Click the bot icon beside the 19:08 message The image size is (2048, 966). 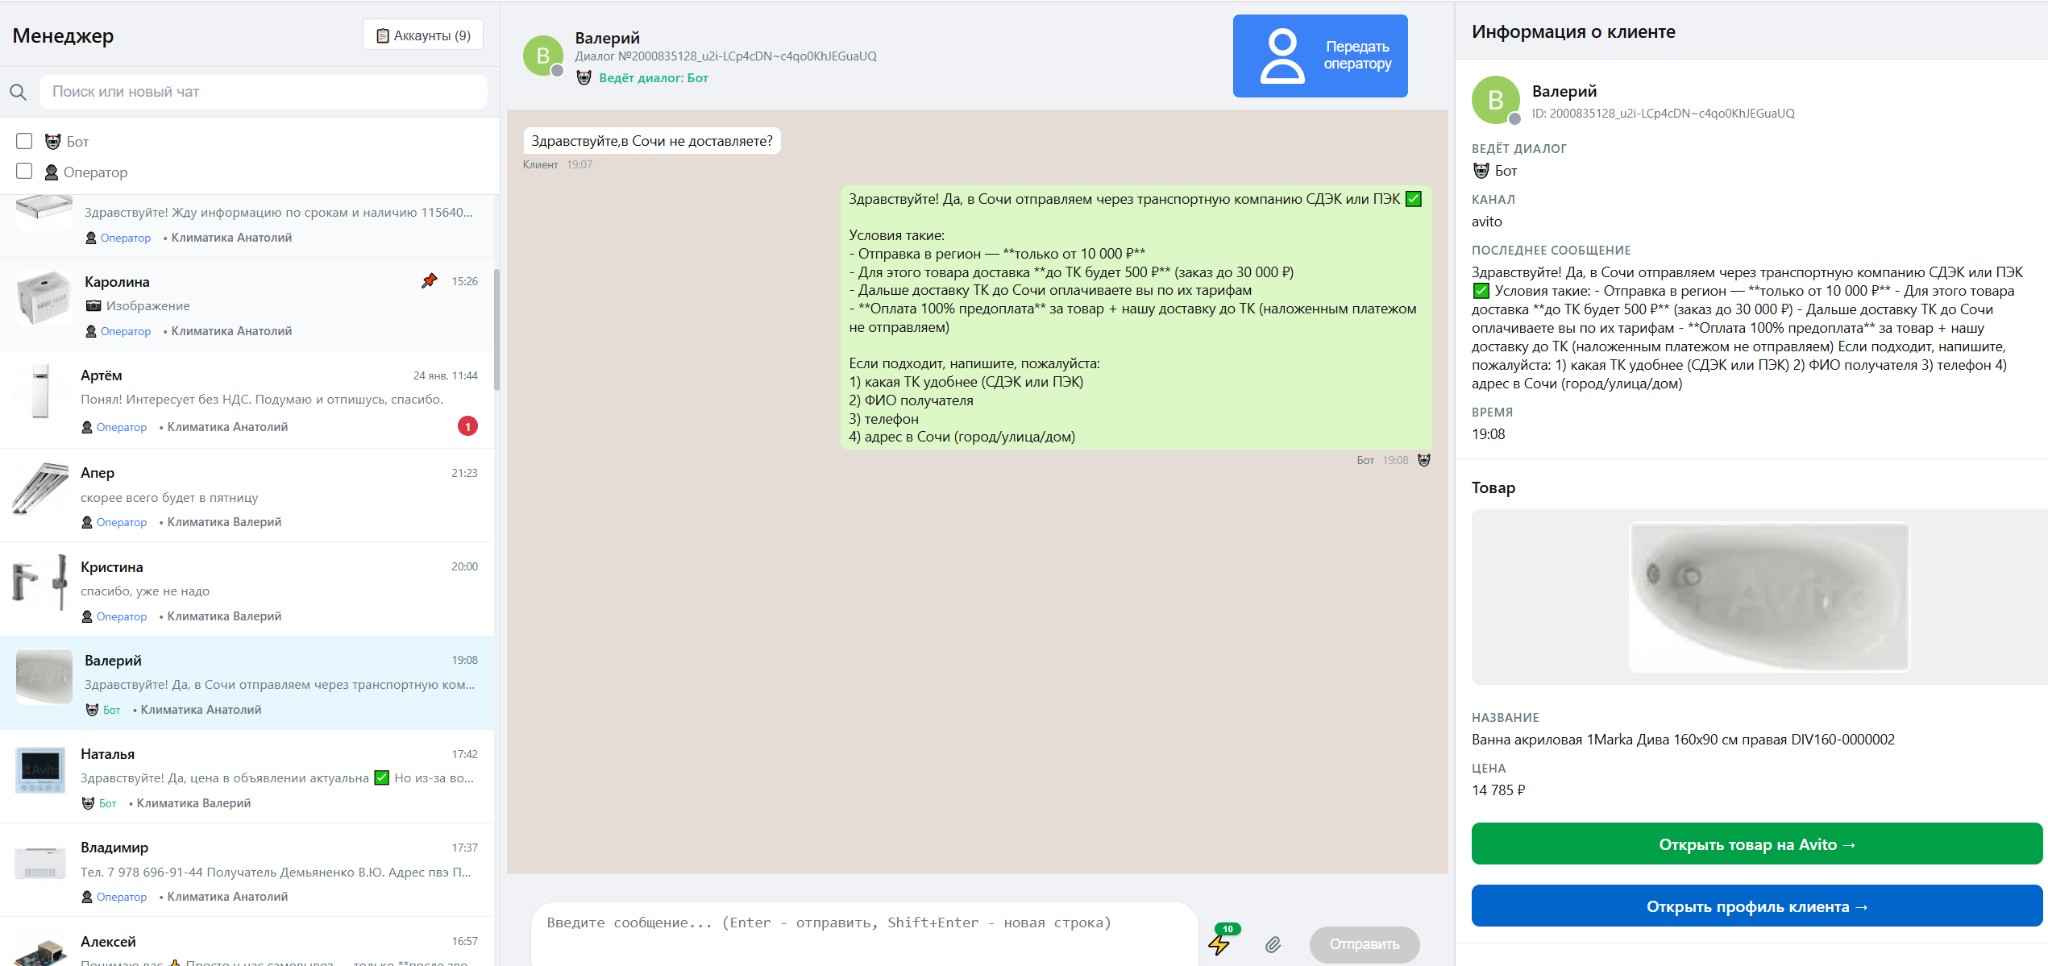[1424, 460]
